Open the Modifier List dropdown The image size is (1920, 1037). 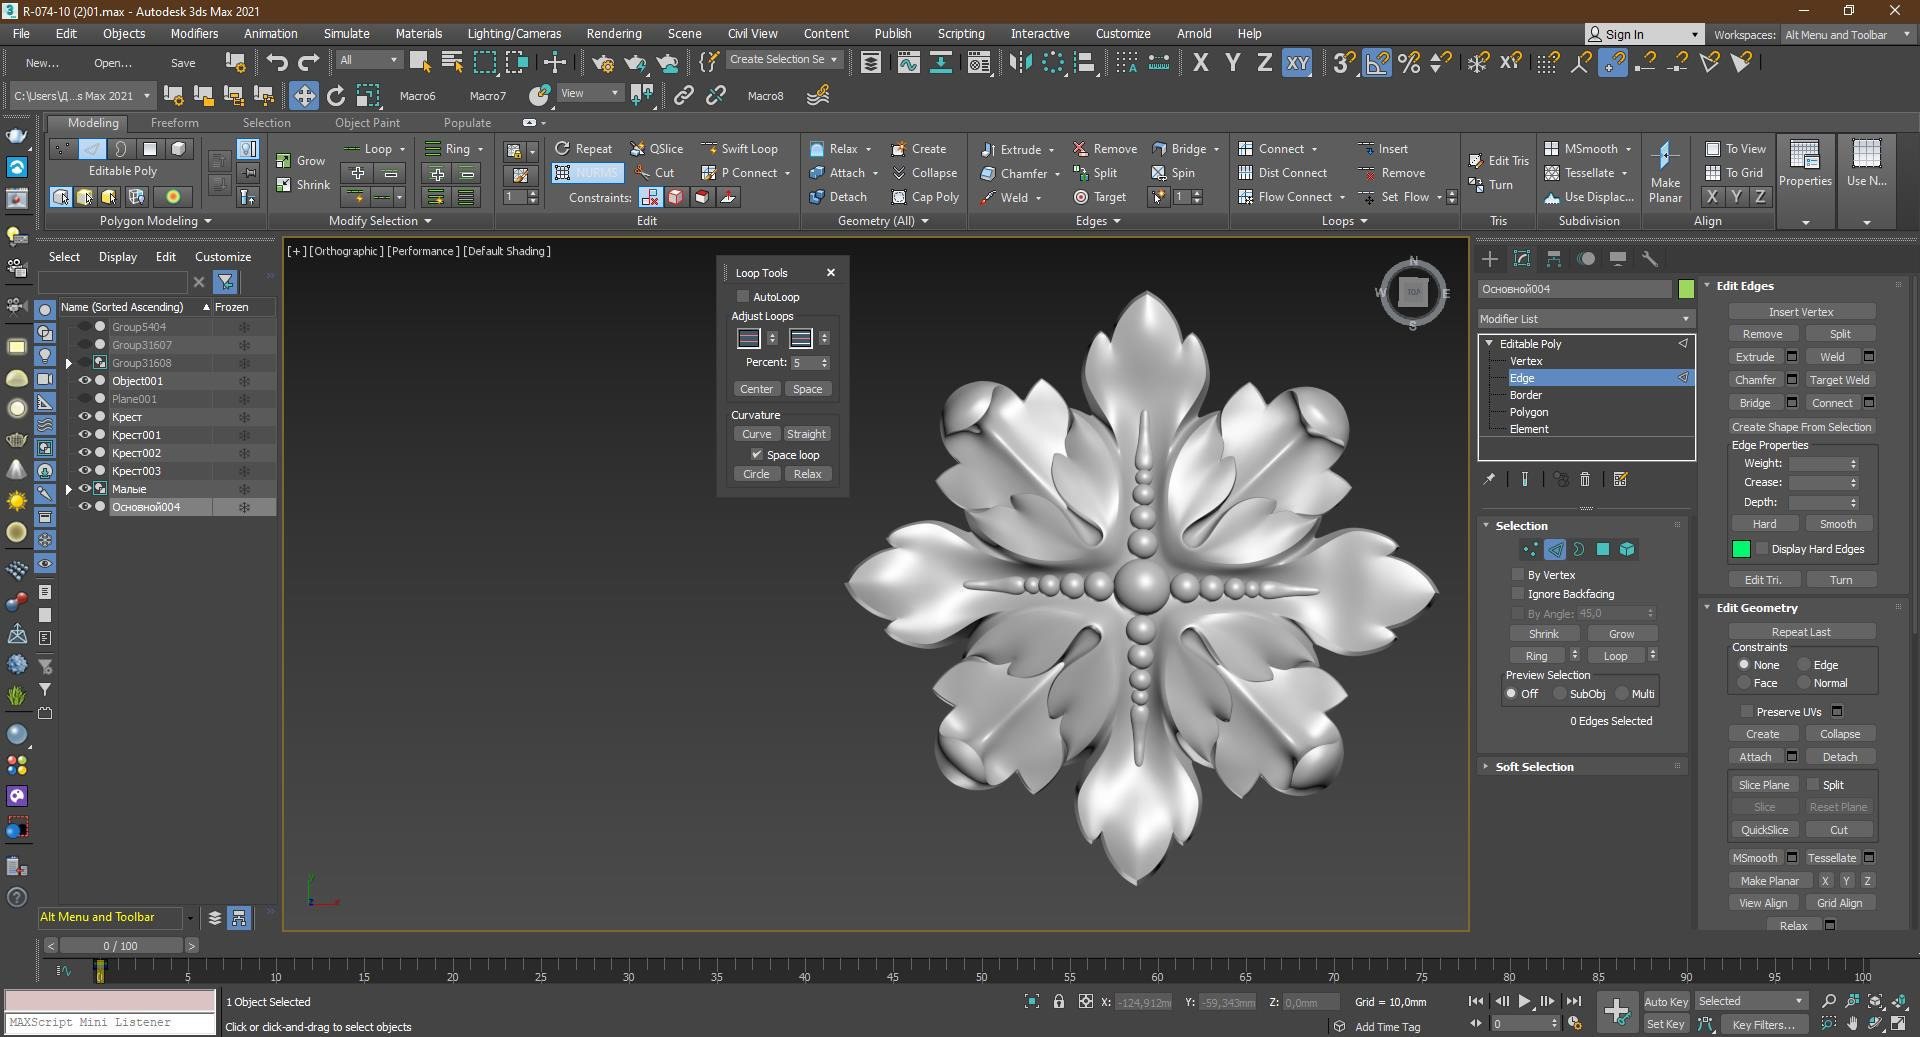pos(1586,319)
